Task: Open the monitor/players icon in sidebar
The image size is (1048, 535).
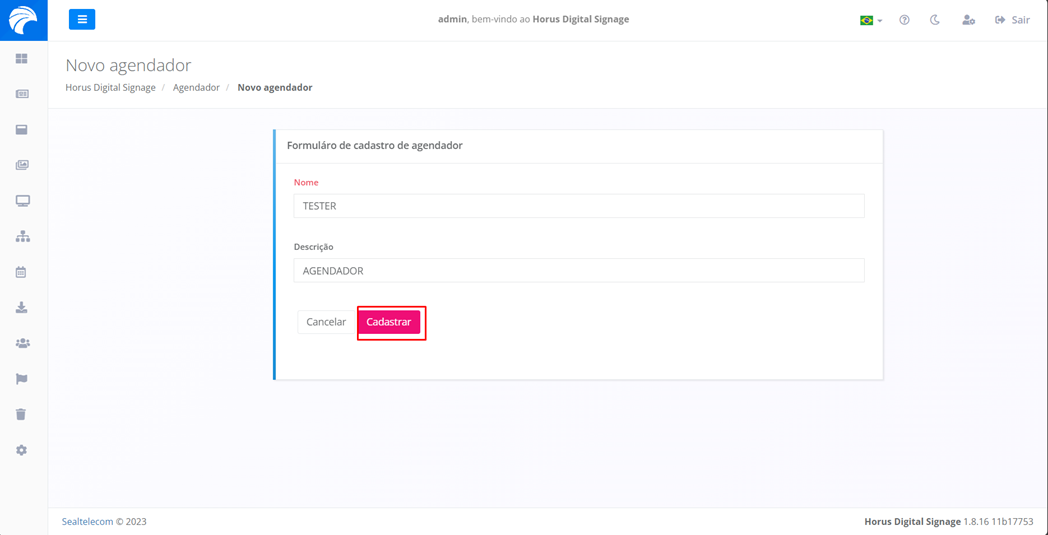Action: (22, 201)
